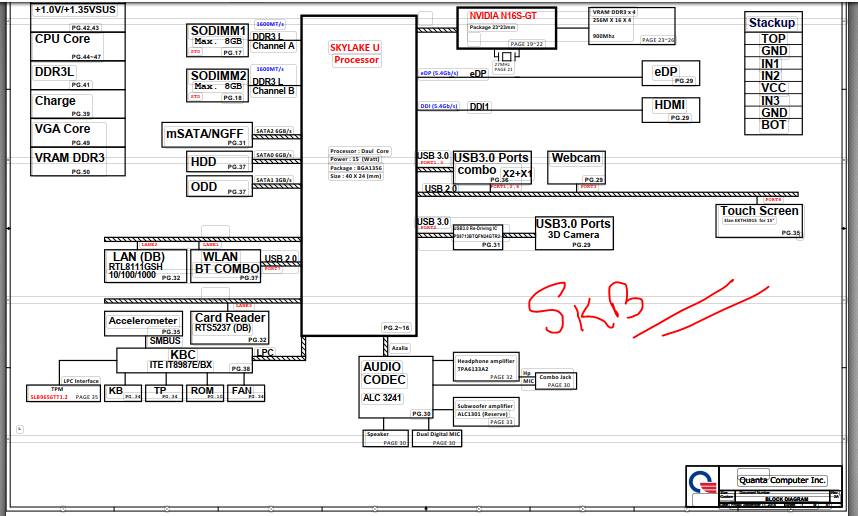Select the KBC ITE IT8987E/BX block
The width and height of the screenshot is (858, 516).
[x=184, y=361]
